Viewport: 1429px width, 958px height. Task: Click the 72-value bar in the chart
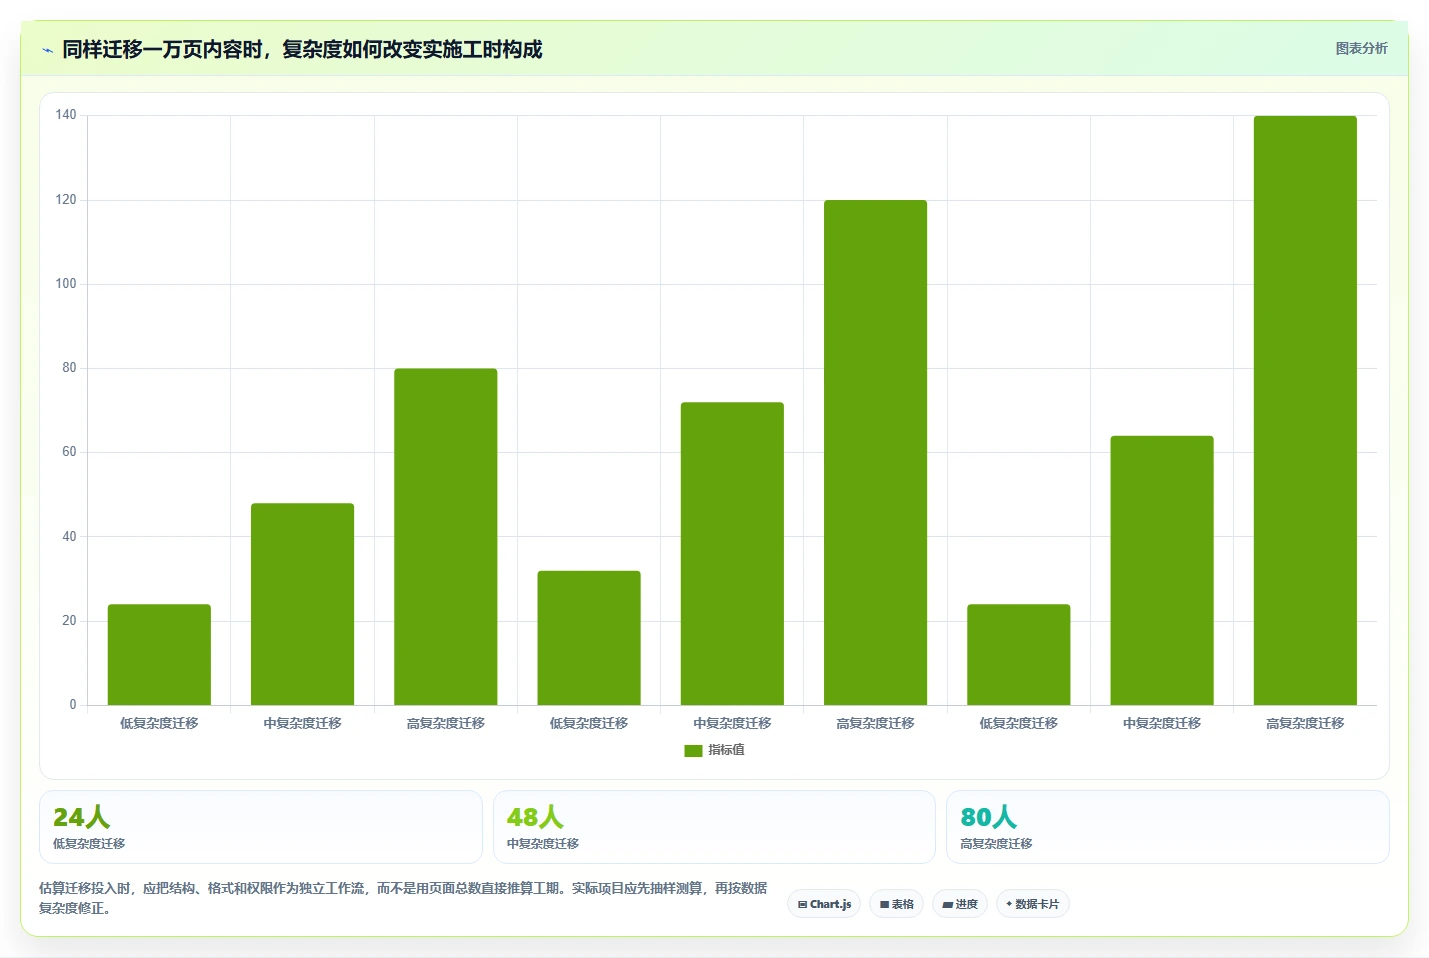point(732,553)
